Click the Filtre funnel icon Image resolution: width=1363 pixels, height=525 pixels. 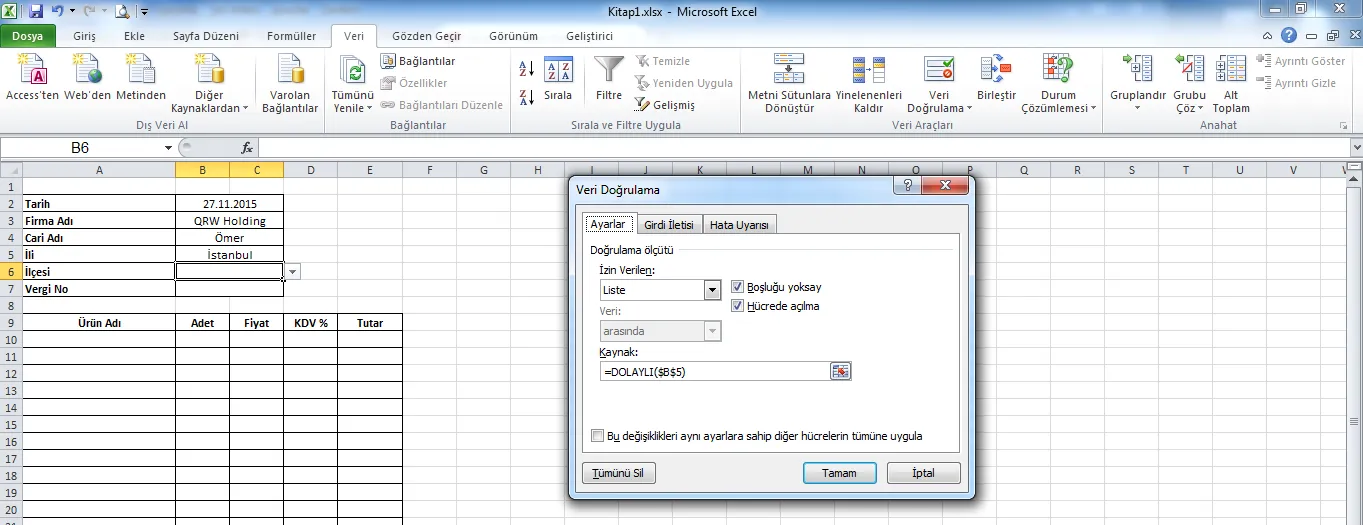tap(609, 71)
